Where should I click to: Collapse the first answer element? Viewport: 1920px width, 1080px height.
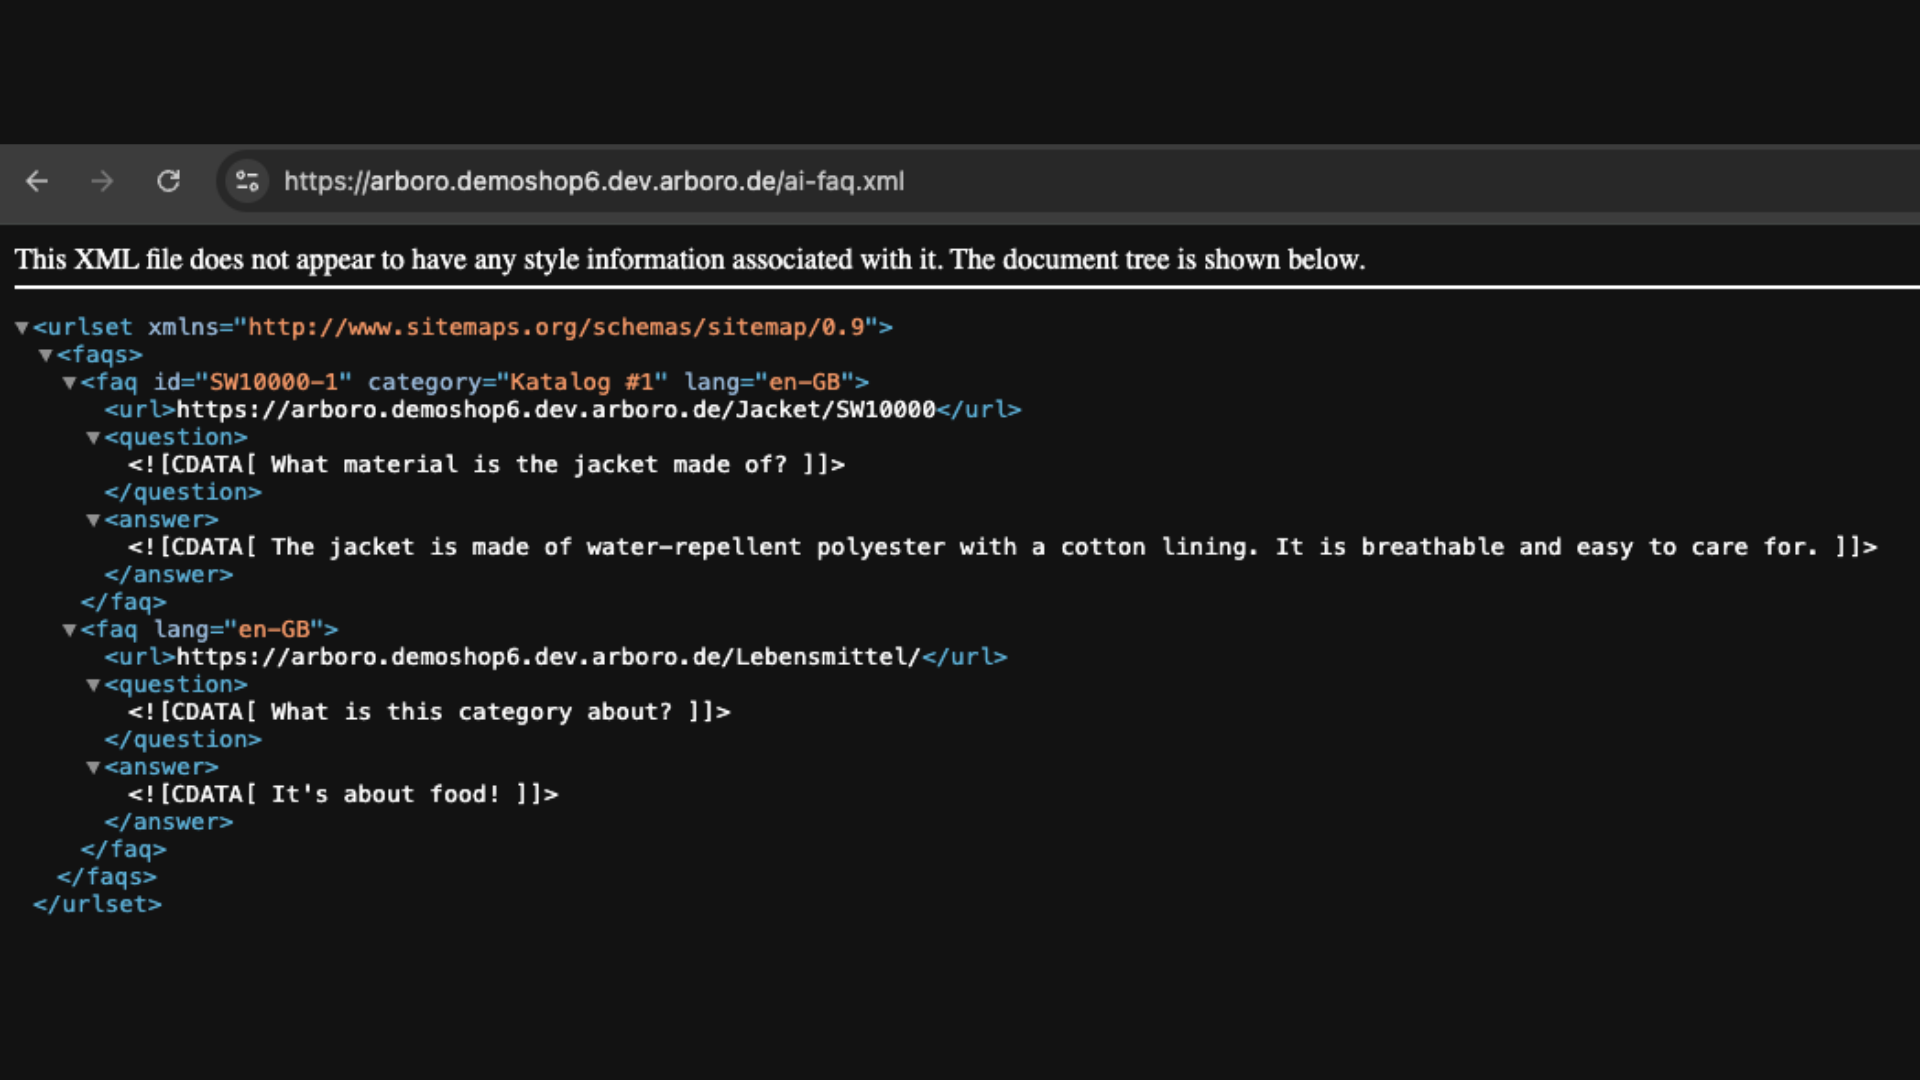tap(94, 520)
